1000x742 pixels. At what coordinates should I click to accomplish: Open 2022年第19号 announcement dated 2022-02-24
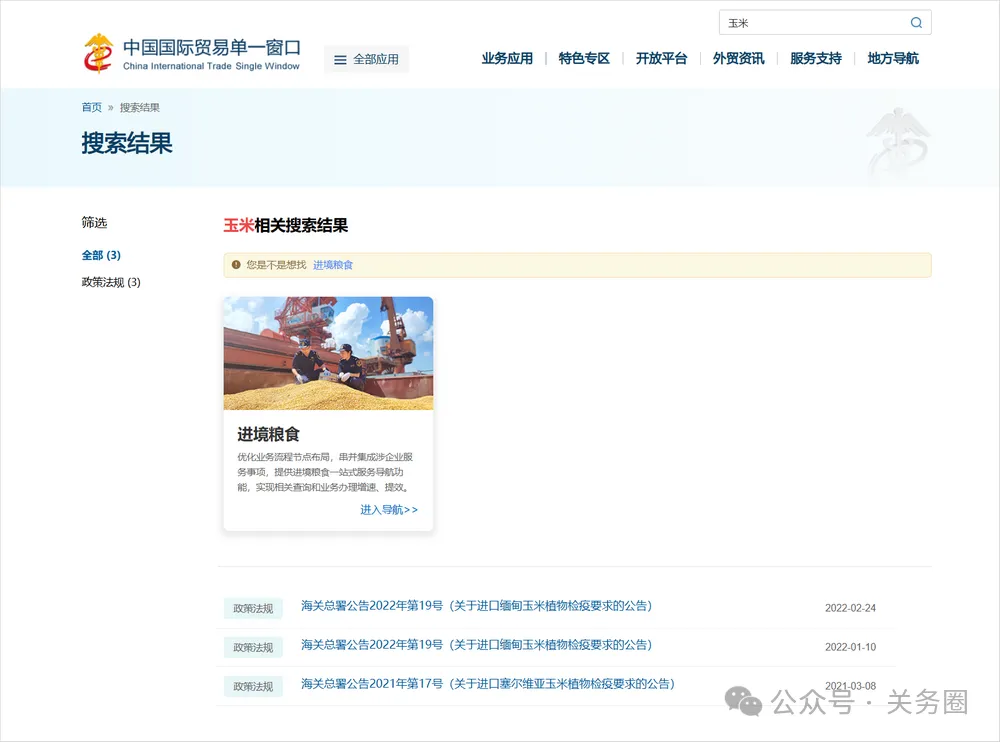pyautogui.click(x=476, y=606)
